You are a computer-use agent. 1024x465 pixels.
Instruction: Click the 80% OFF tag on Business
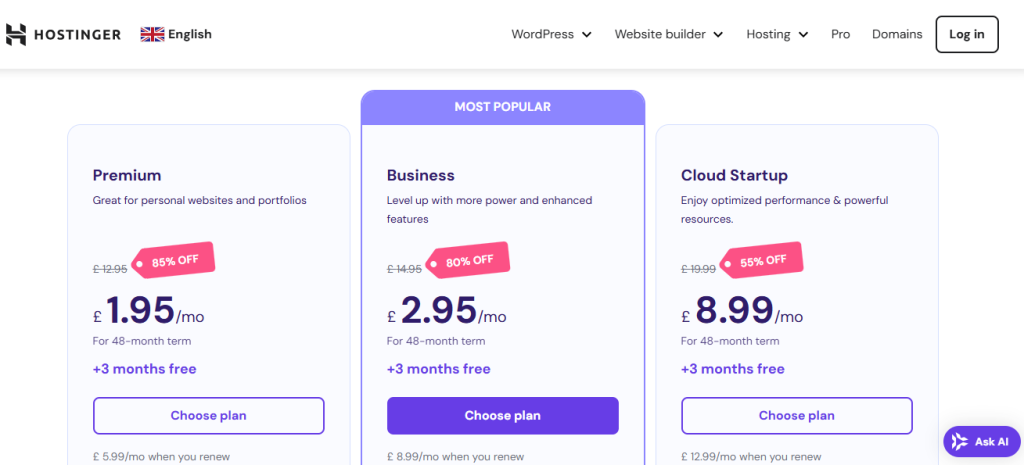coord(468,261)
